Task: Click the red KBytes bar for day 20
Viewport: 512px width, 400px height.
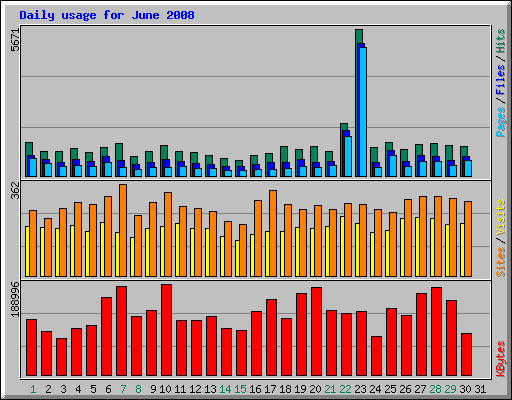Action: click(x=316, y=332)
